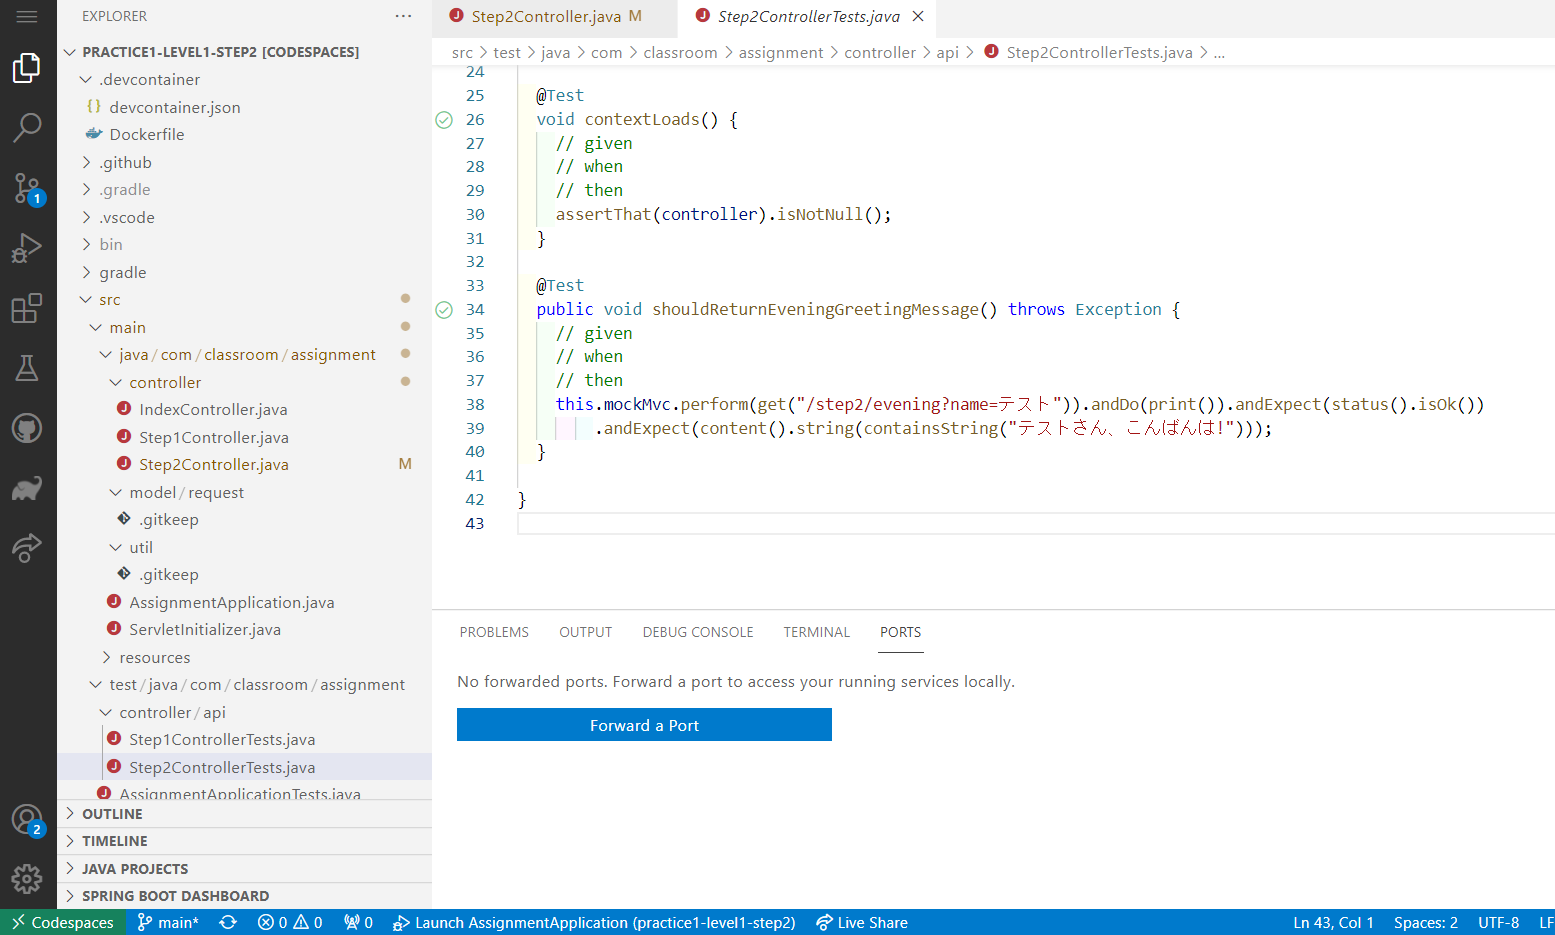Open the Testing view (beaker icon)
Screen dimensions: 1555x935
pos(27,368)
